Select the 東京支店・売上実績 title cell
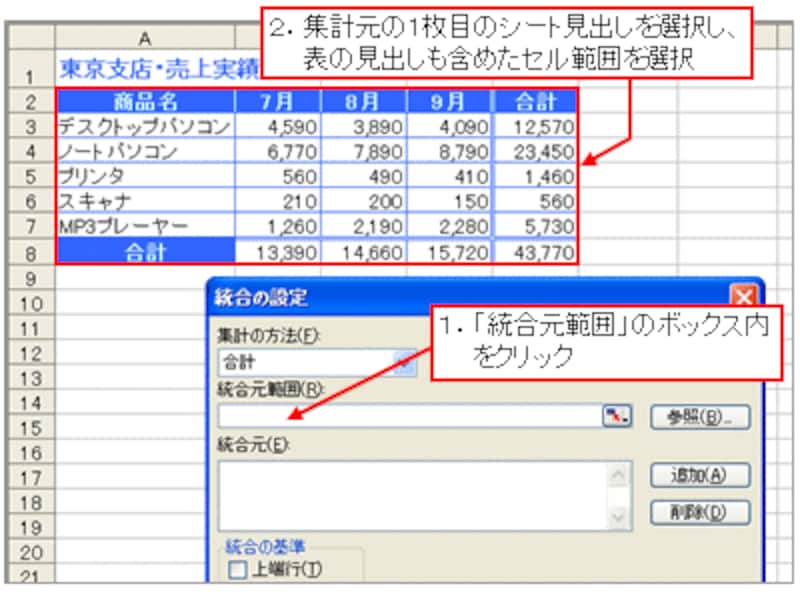Screen dimensions: 800x592 coord(145,69)
